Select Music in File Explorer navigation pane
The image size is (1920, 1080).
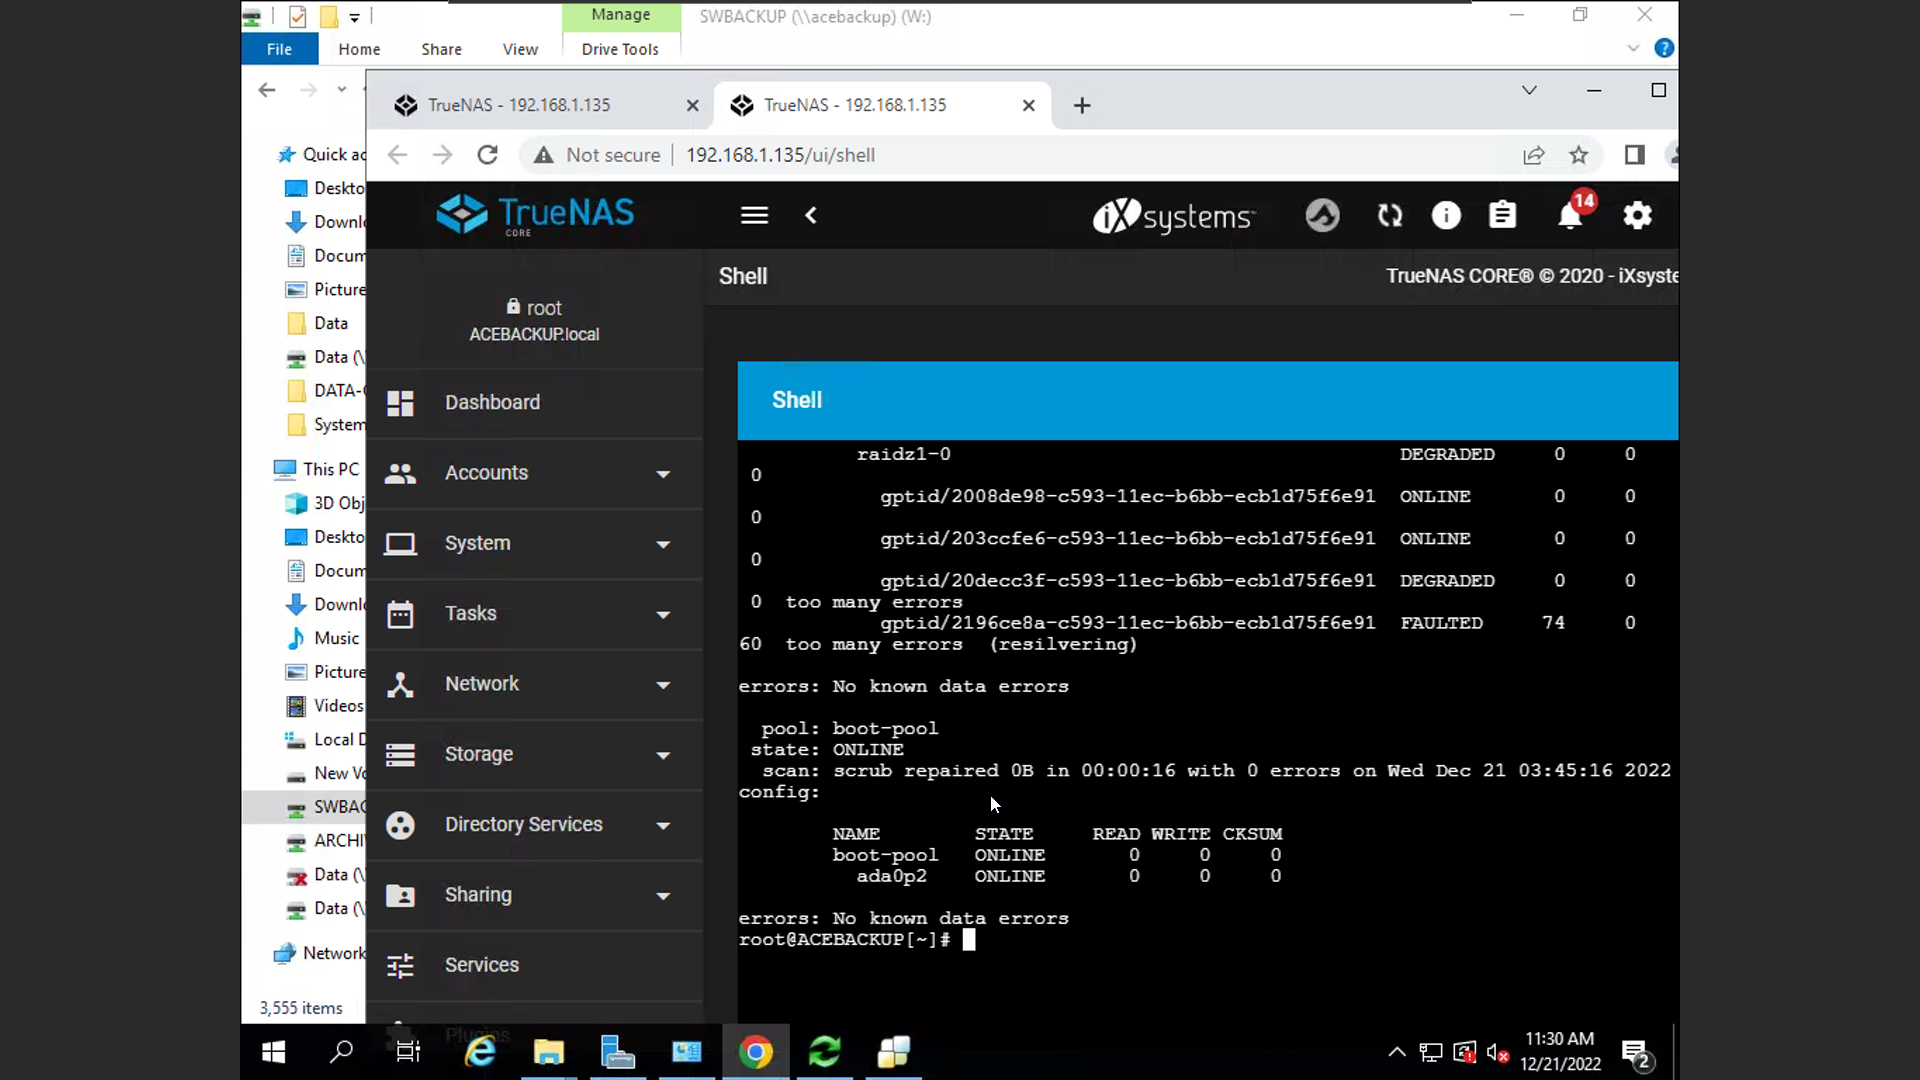tap(336, 638)
